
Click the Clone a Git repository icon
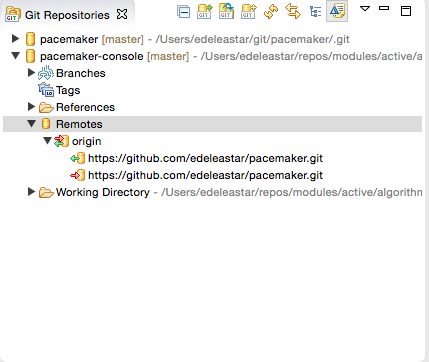pyautogui.click(x=226, y=11)
